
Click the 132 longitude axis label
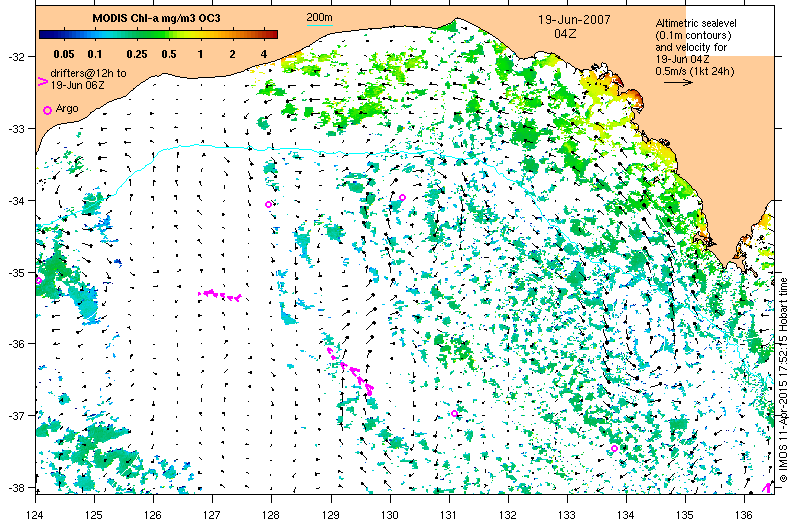pyautogui.click(x=508, y=513)
